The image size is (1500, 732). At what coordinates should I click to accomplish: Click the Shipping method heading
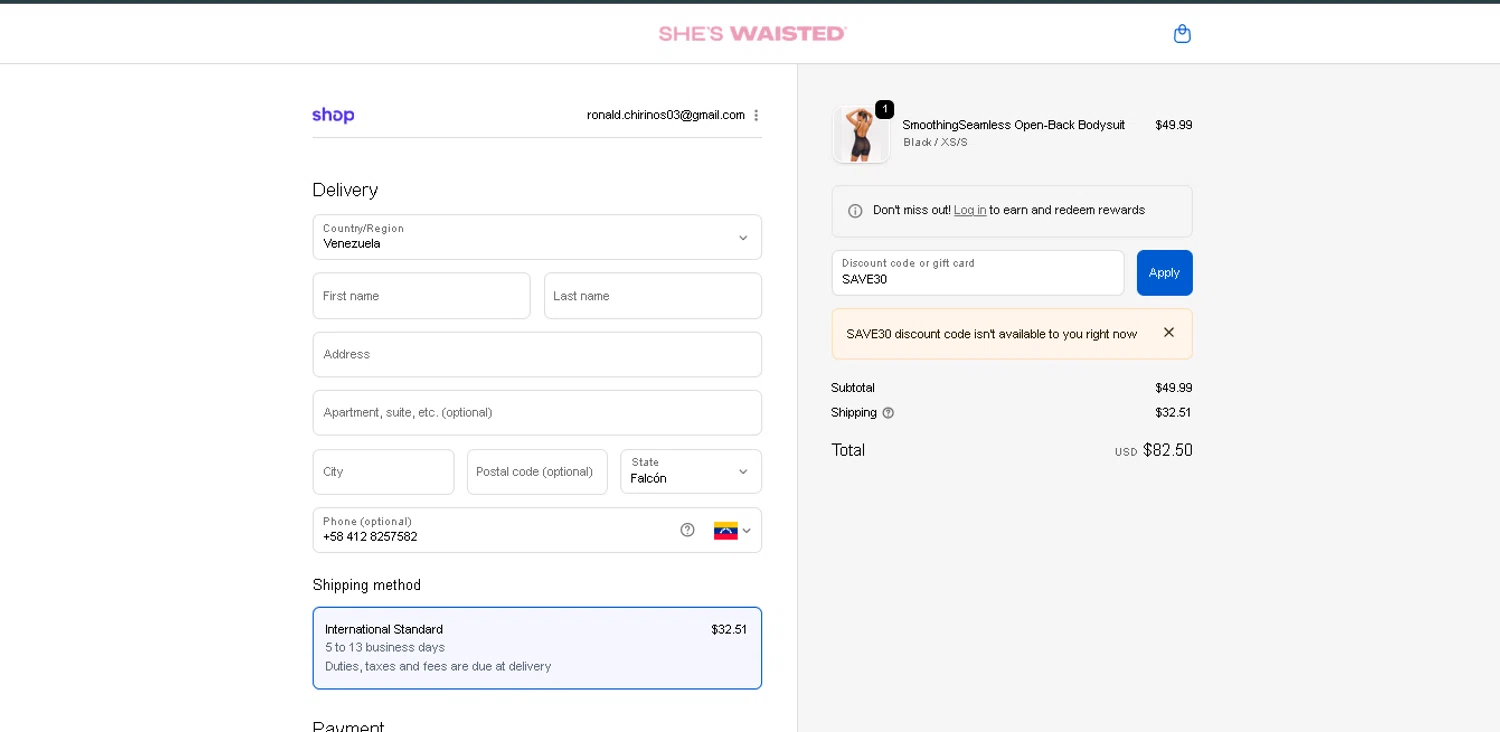[367, 585]
